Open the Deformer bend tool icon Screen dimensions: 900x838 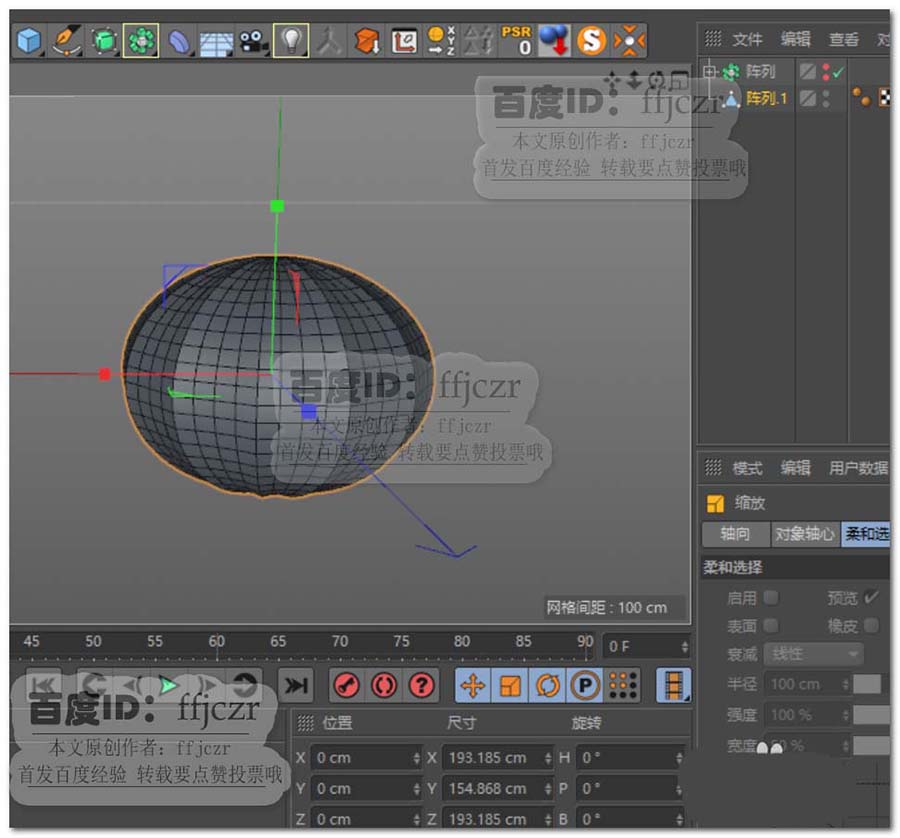coord(179,41)
